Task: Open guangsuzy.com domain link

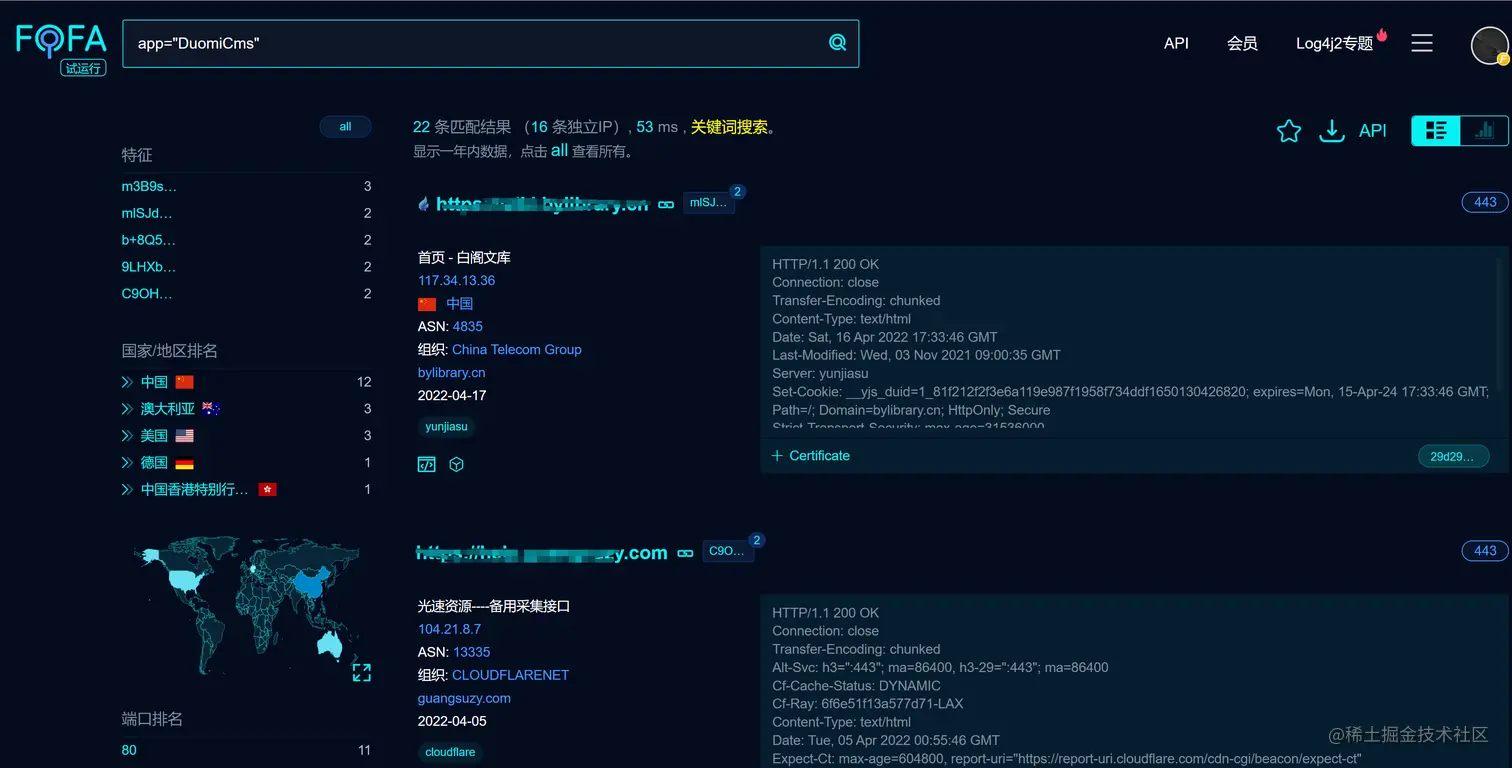Action: (464, 698)
